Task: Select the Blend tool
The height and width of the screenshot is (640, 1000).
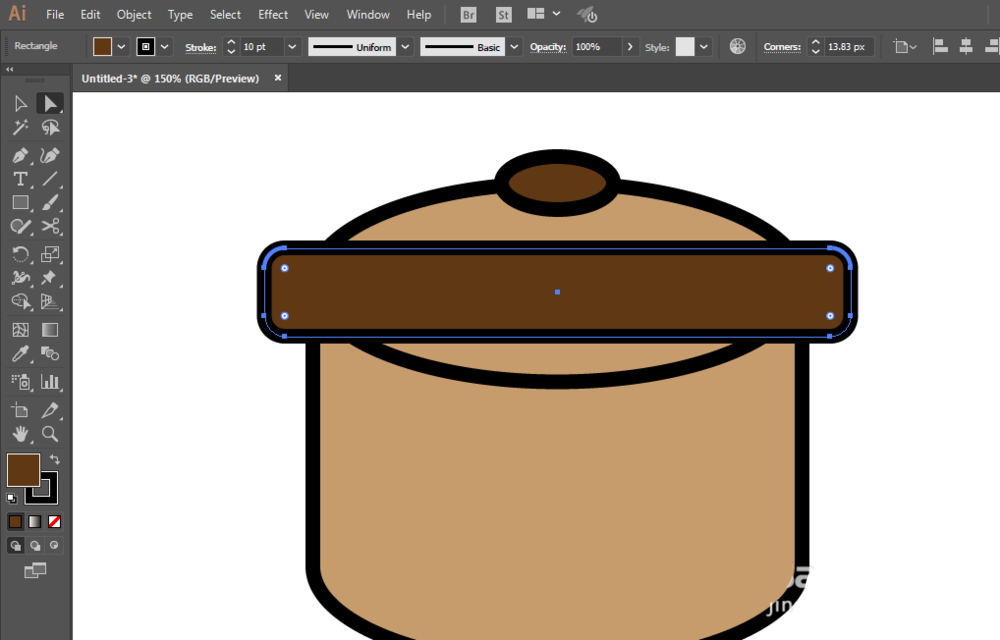Action: click(50, 353)
